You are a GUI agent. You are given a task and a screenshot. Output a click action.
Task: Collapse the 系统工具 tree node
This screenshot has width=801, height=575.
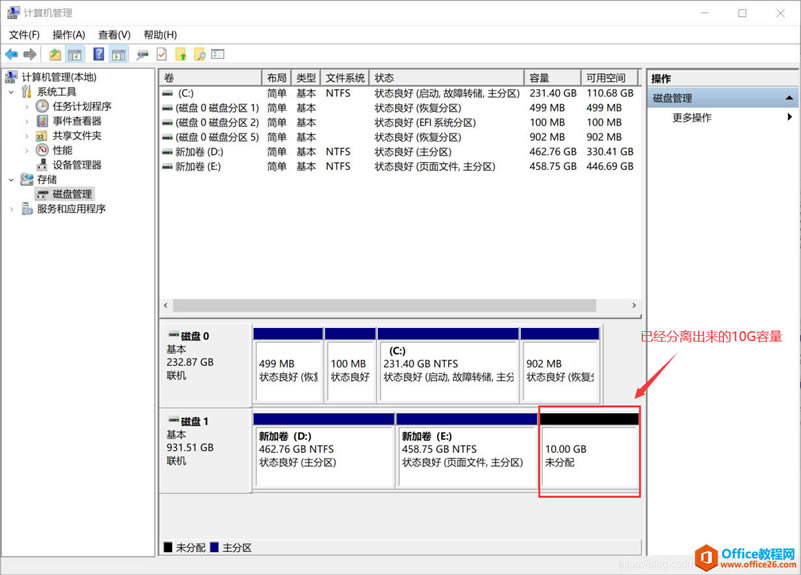11,92
